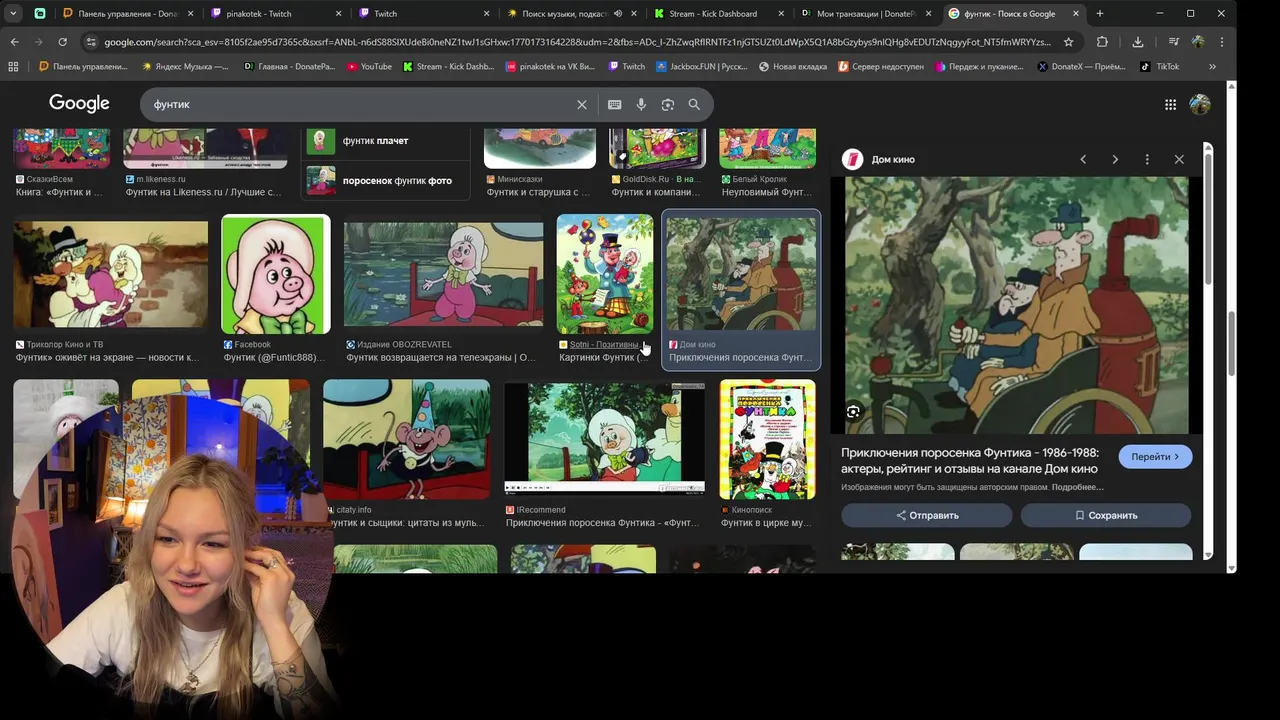Open the Подробнее copyright link
Screen dimensions: 1280x720
(x=1078, y=487)
